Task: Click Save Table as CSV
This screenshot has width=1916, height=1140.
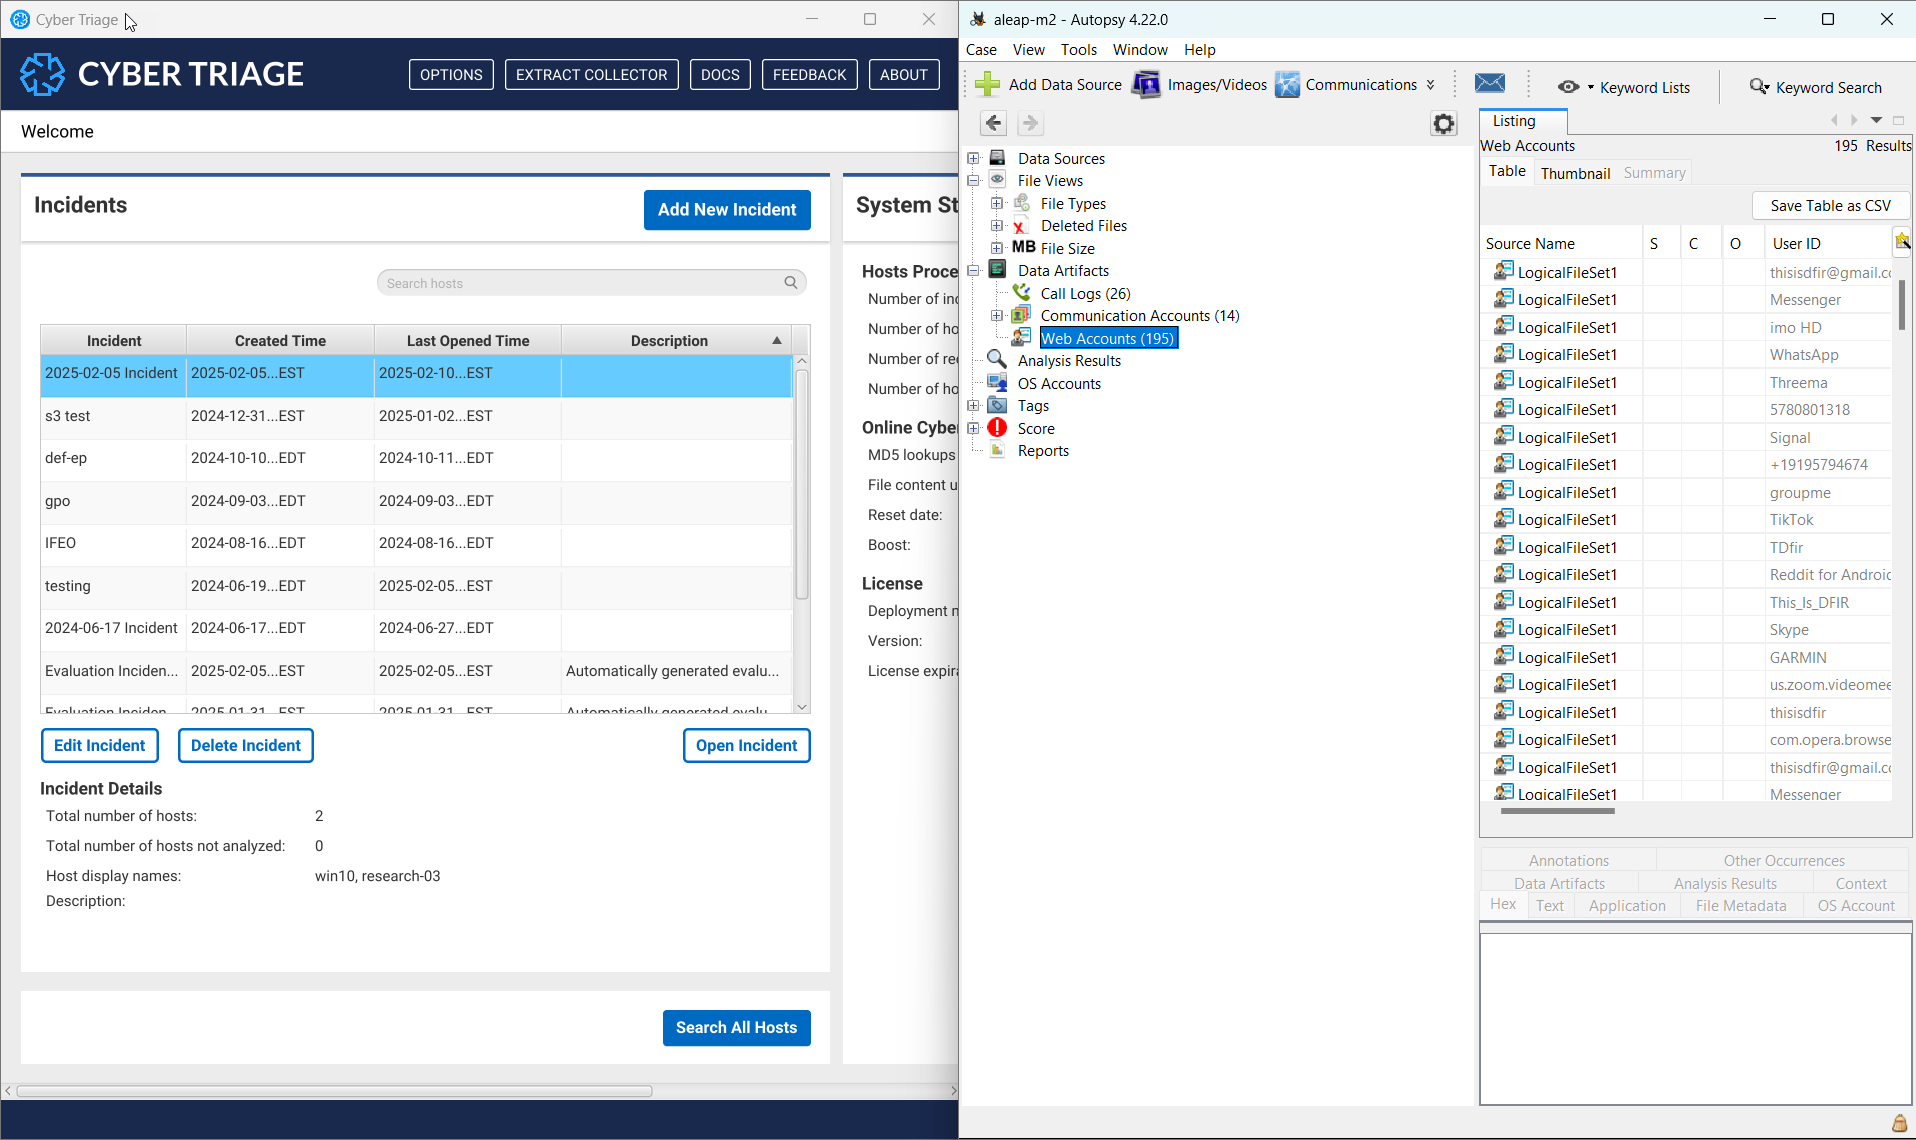Action: tap(1829, 206)
